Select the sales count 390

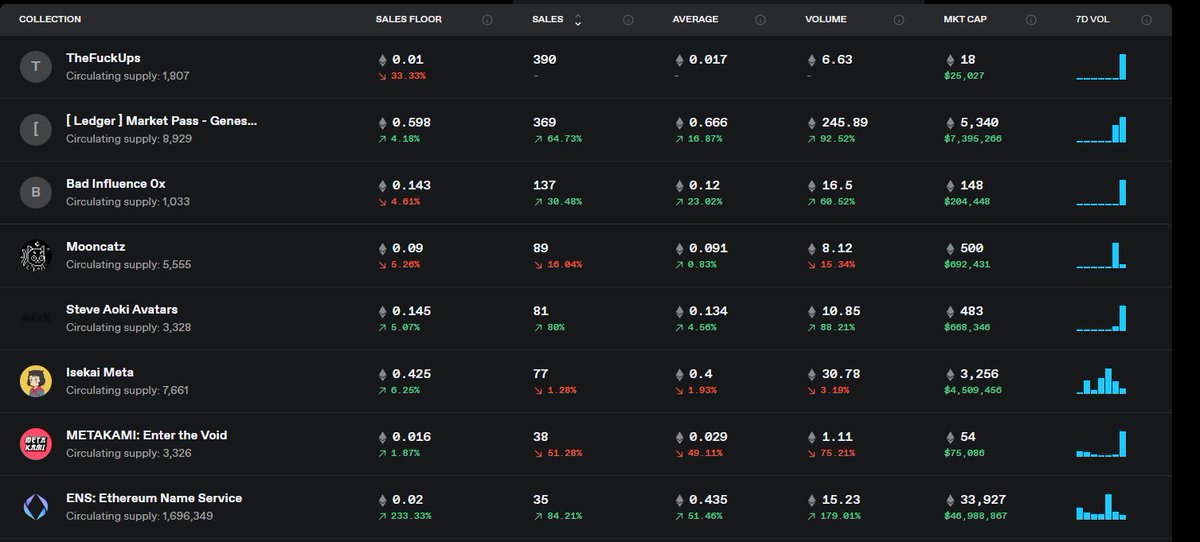pos(544,60)
